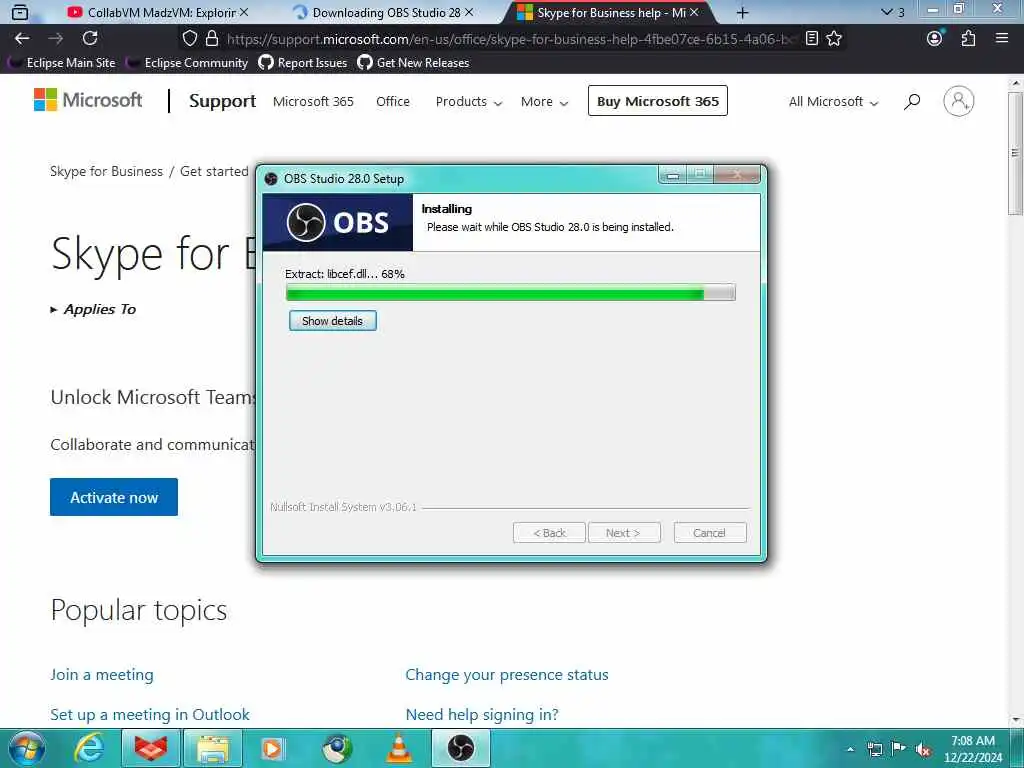Click the address bar URL field
The image size is (1024, 768).
[509, 39]
